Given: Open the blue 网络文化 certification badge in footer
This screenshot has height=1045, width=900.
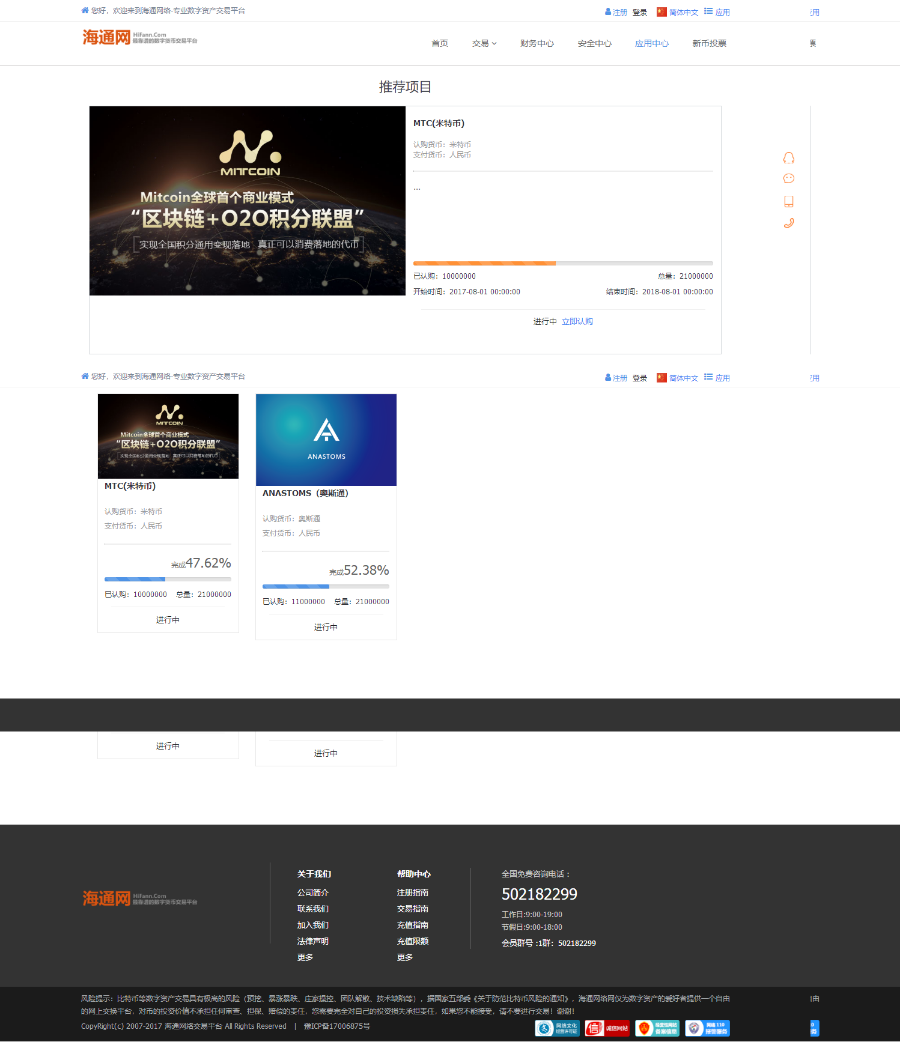Looking at the screenshot, I should 557,1028.
